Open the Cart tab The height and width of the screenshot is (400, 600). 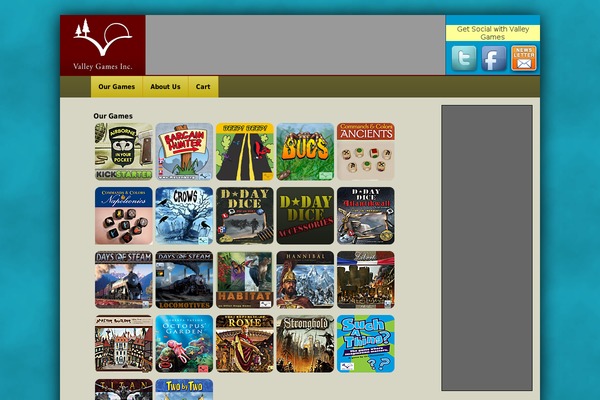(203, 87)
